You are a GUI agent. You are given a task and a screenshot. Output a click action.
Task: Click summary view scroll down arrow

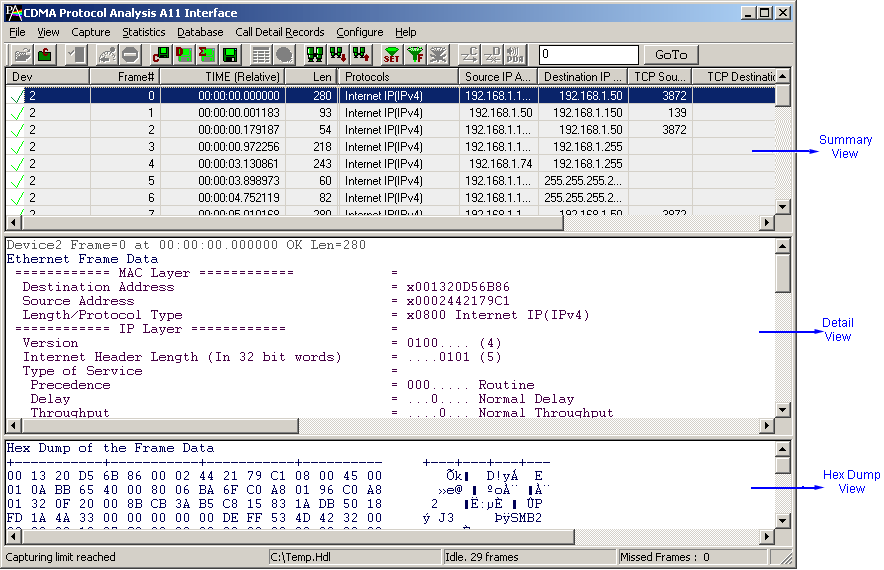[x=783, y=207]
